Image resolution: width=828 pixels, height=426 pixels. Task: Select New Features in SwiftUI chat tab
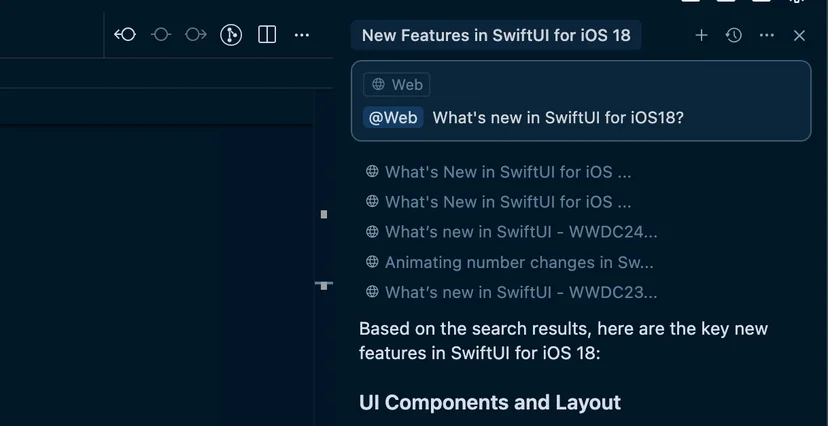point(496,35)
